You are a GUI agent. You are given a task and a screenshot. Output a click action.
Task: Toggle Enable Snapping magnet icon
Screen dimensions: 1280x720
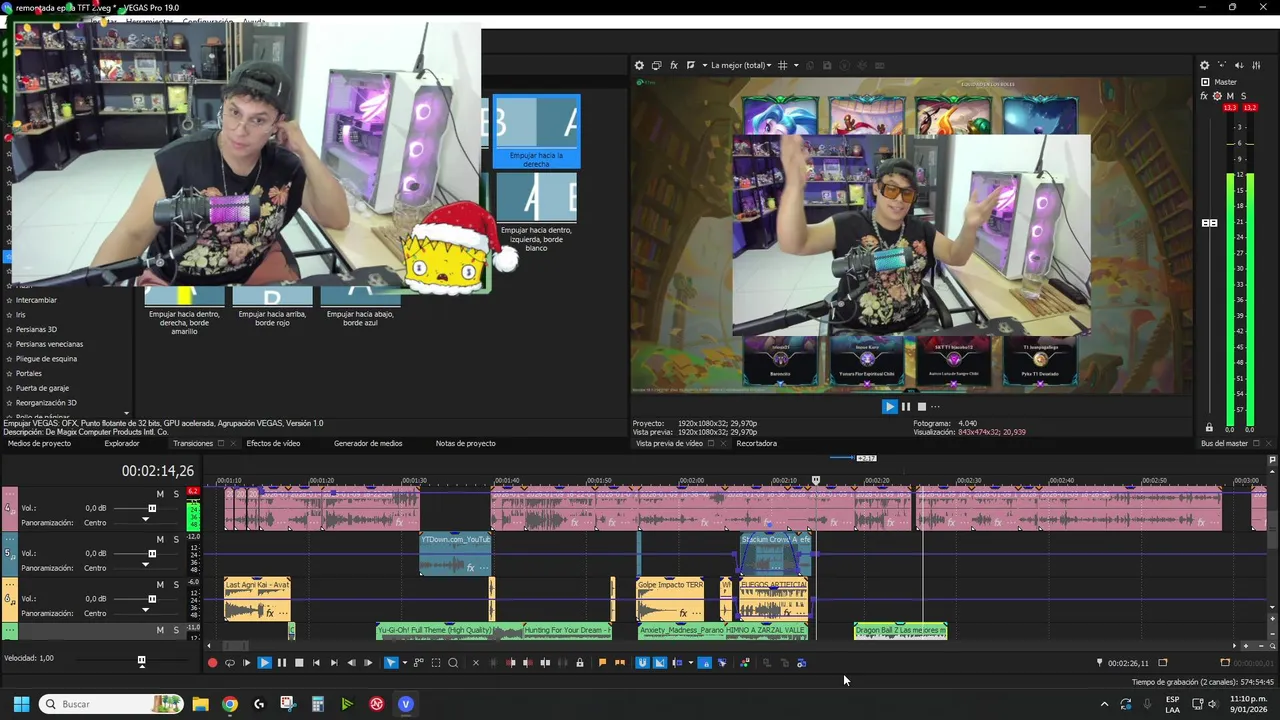click(x=642, y=663)
